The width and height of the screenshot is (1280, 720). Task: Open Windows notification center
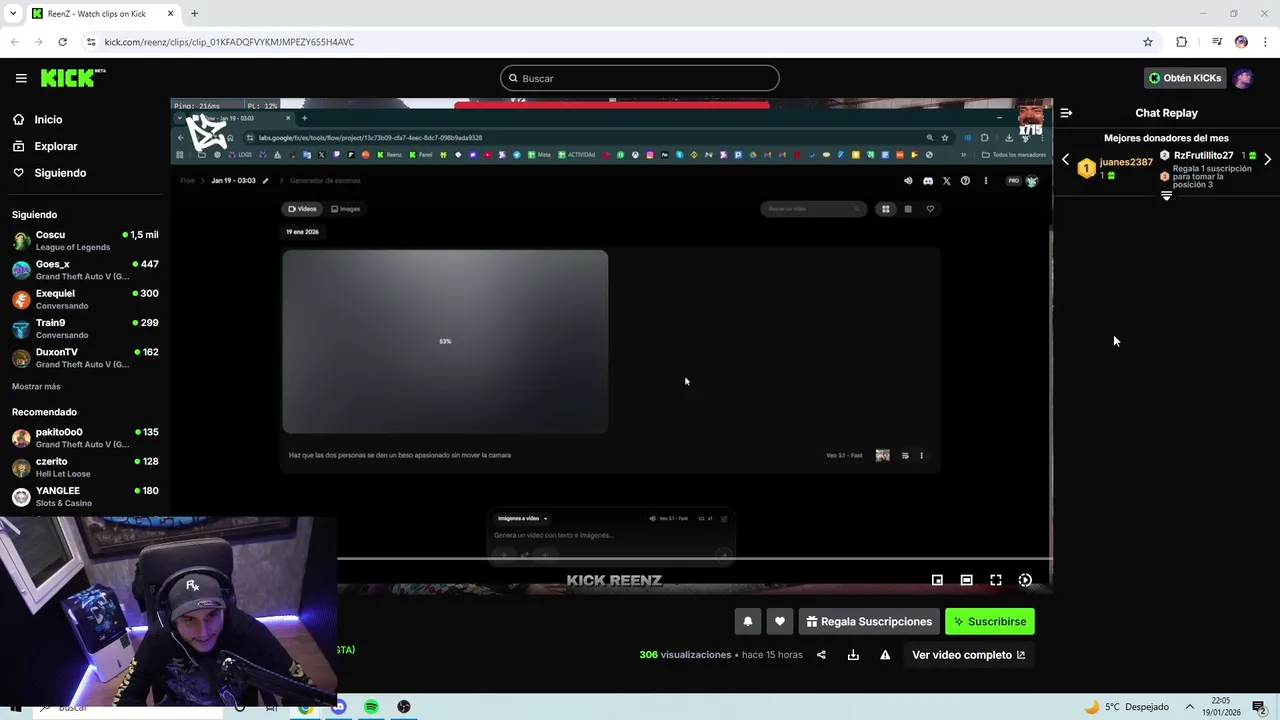point(1259,707)
